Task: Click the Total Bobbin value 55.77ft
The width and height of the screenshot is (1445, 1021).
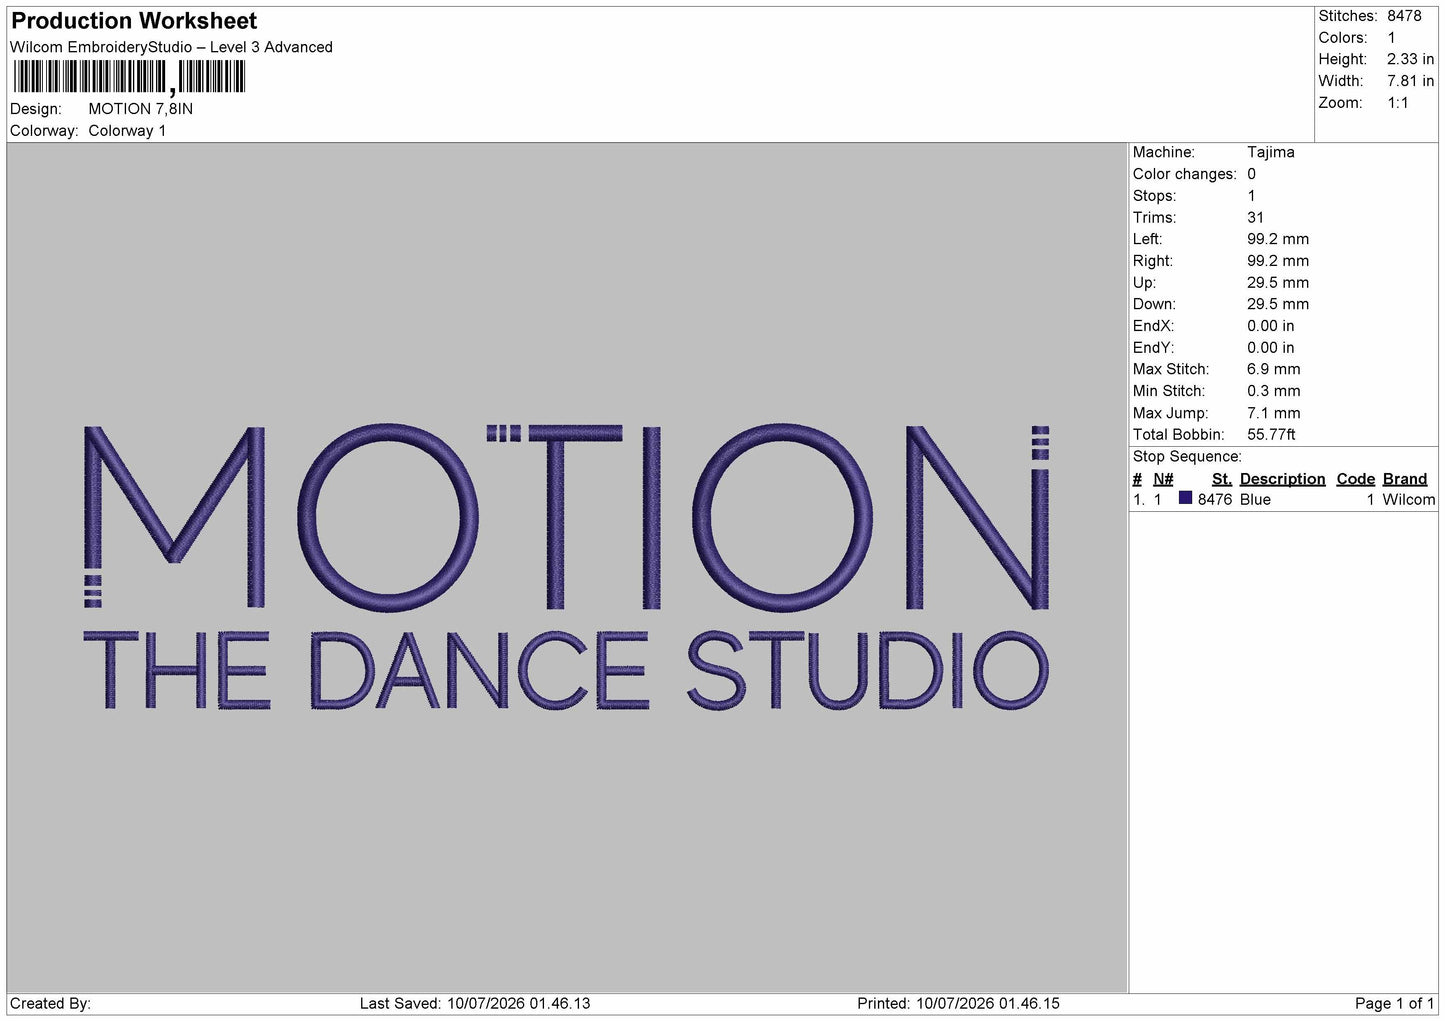Action: click(x=1271, y=435)
